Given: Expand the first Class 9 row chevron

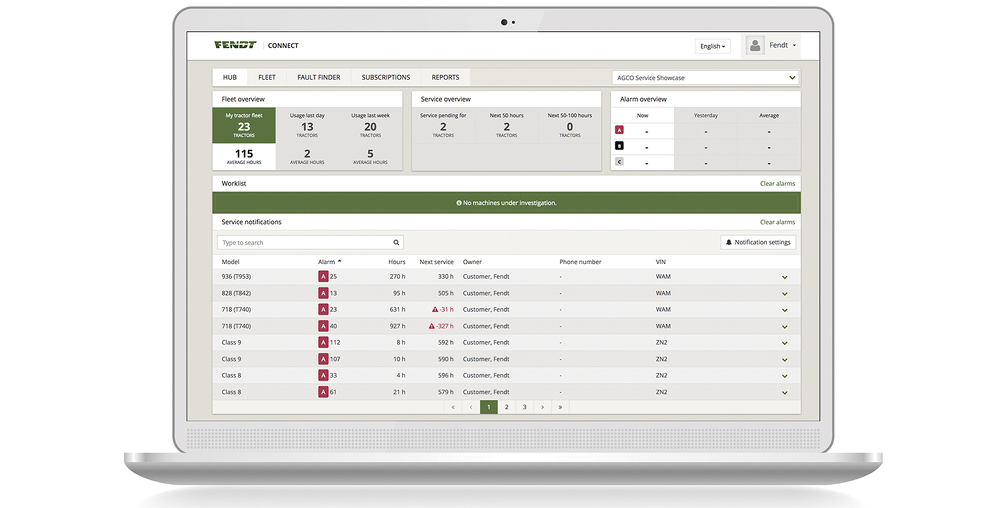Looking at the screenshot, I should pyautogui.click(x=784, y=343).
